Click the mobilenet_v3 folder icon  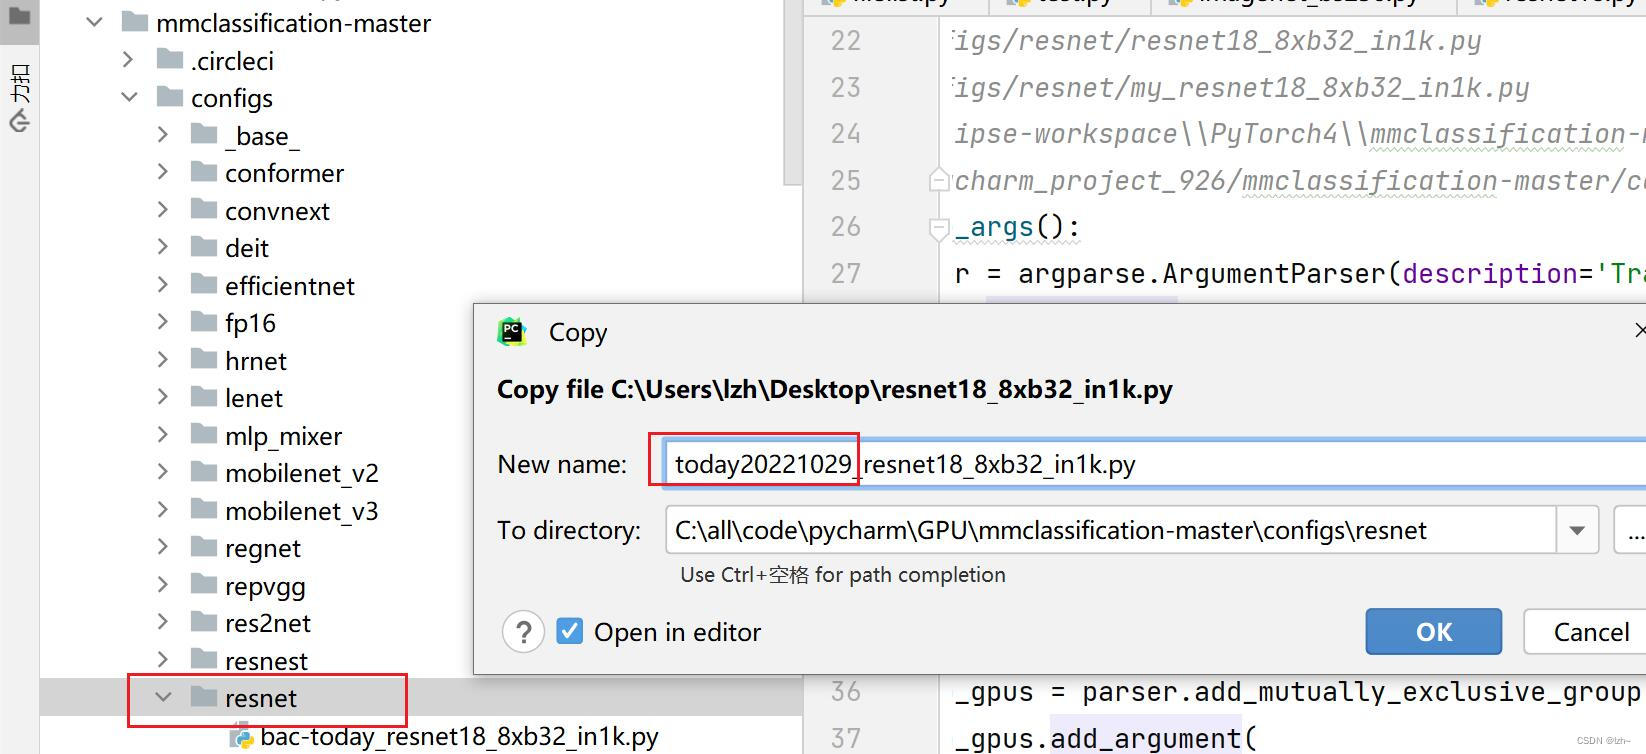coord(205,510)
